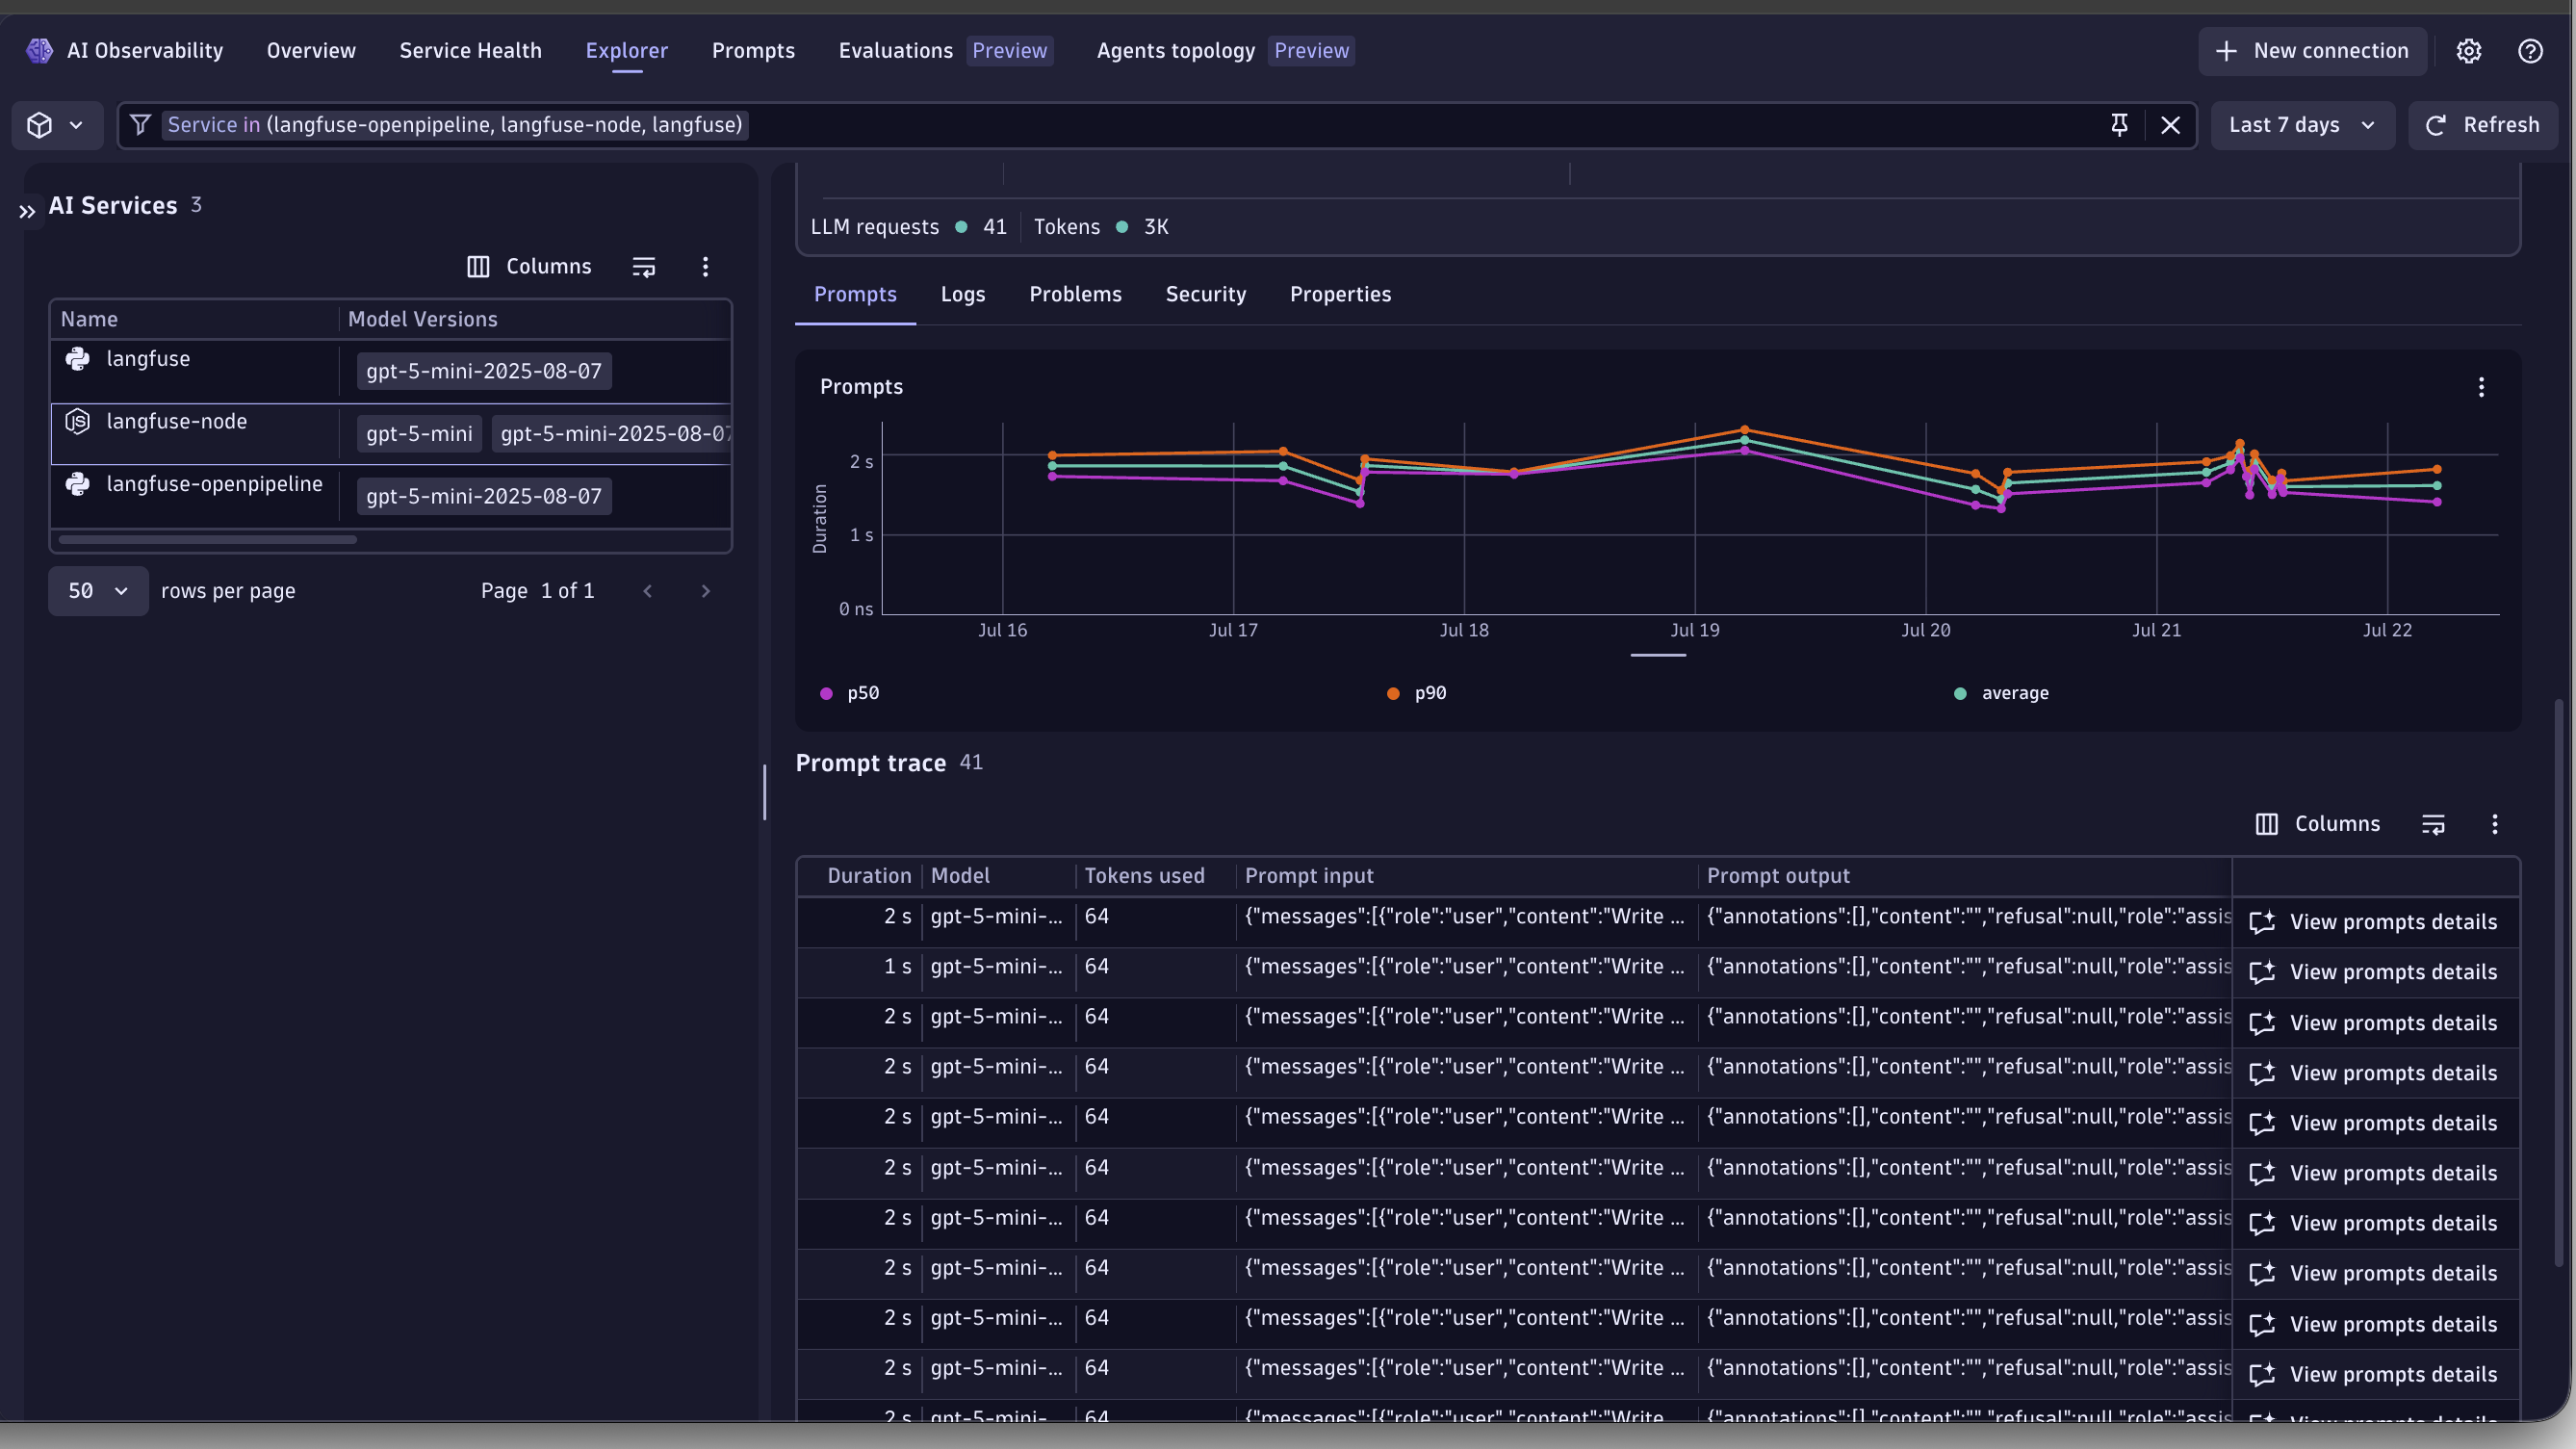2576x1449 pixels.
Task: Click the Node.js icon beside langfuse-node
Action: click(x=78, y=422)
